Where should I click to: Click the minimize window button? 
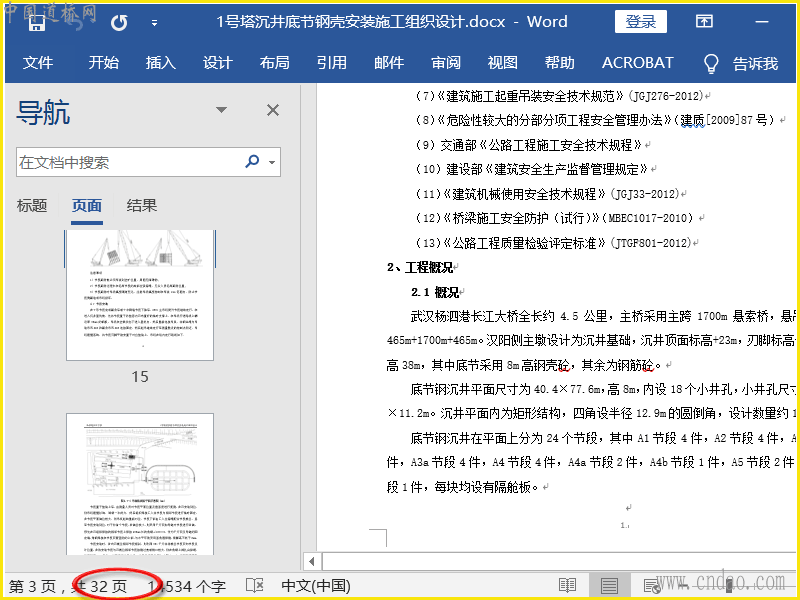[x=762, y=22]
